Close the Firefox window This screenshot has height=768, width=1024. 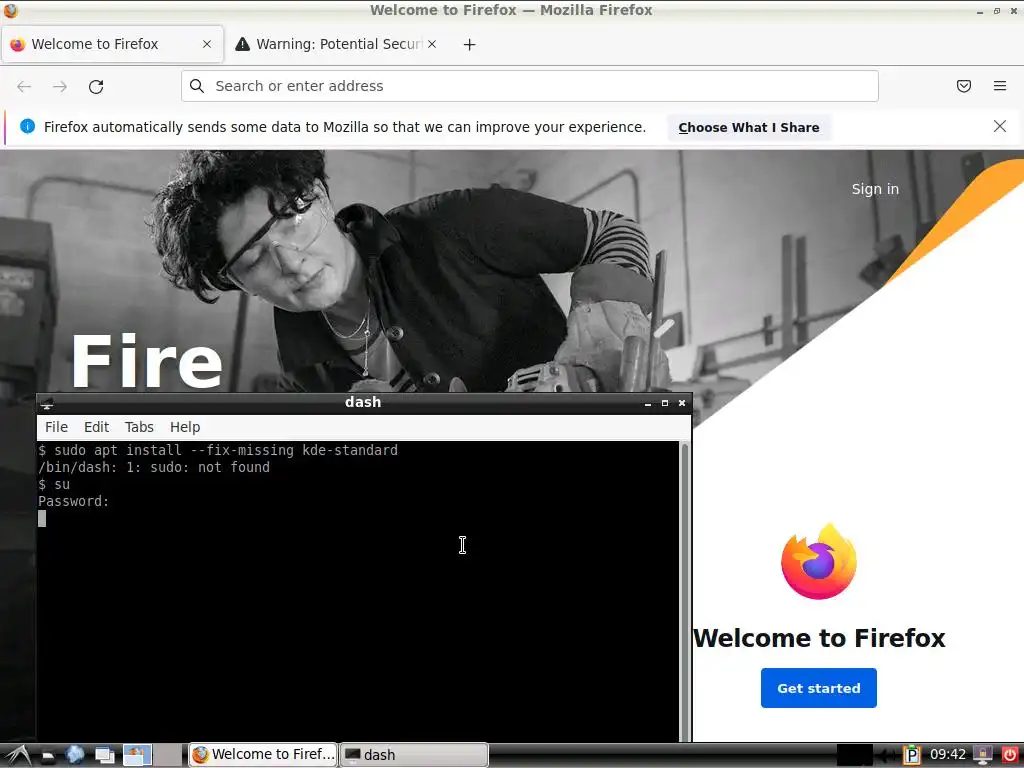pyautogui.click(x=1014, y=11)
